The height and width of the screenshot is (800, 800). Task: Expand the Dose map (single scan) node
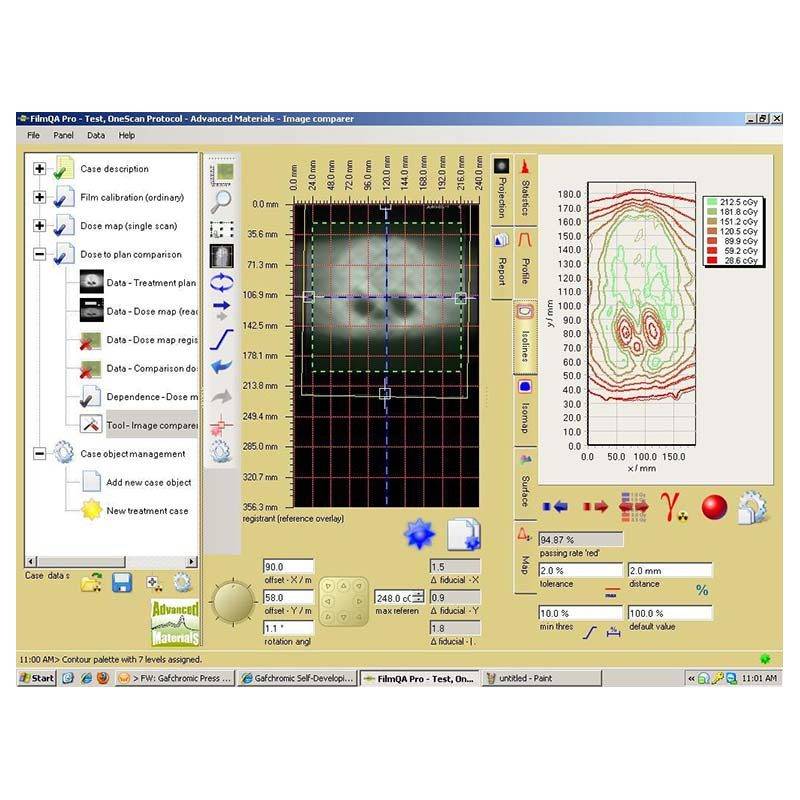click(x=39, y=226)
